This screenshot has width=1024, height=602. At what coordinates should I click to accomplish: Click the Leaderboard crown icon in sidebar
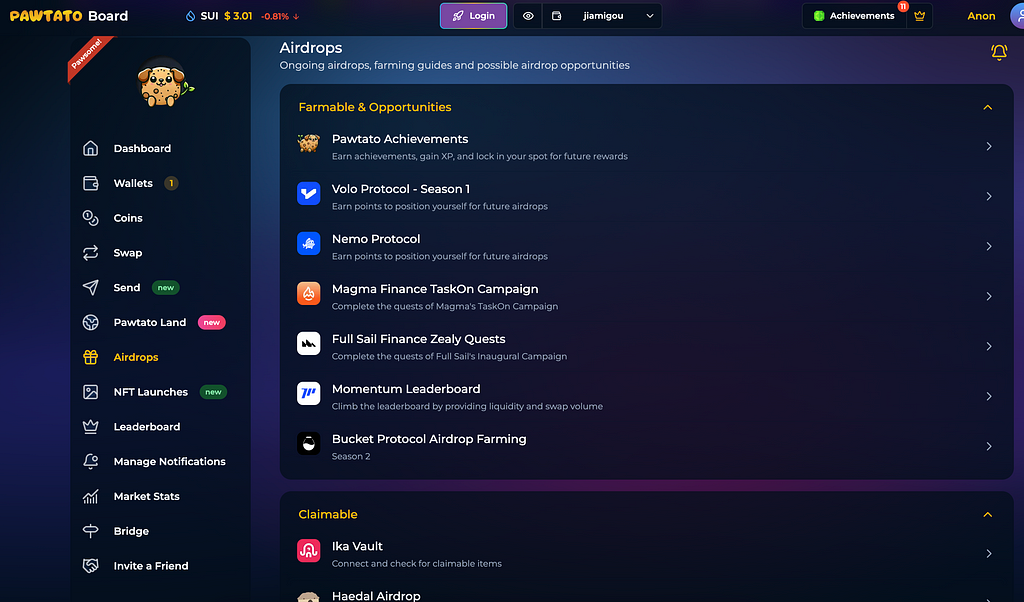click(x=91, y=426)
